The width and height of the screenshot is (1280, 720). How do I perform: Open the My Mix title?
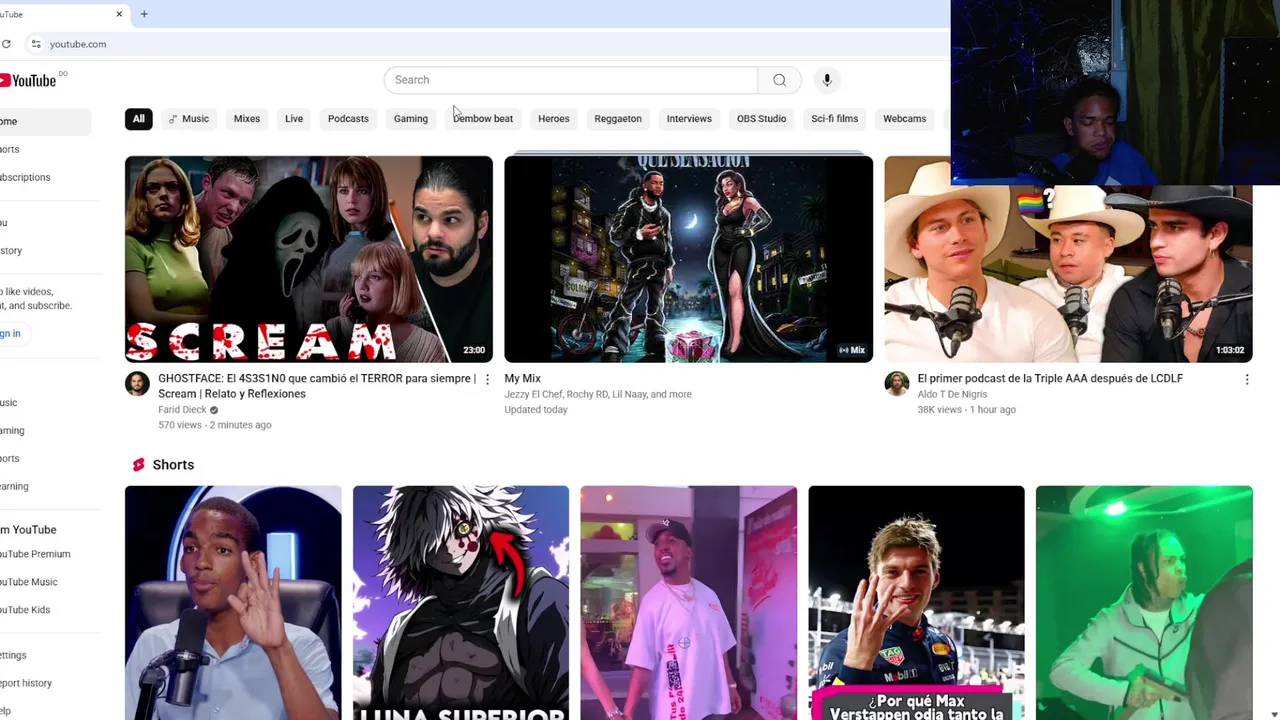(x=523, y=379)
